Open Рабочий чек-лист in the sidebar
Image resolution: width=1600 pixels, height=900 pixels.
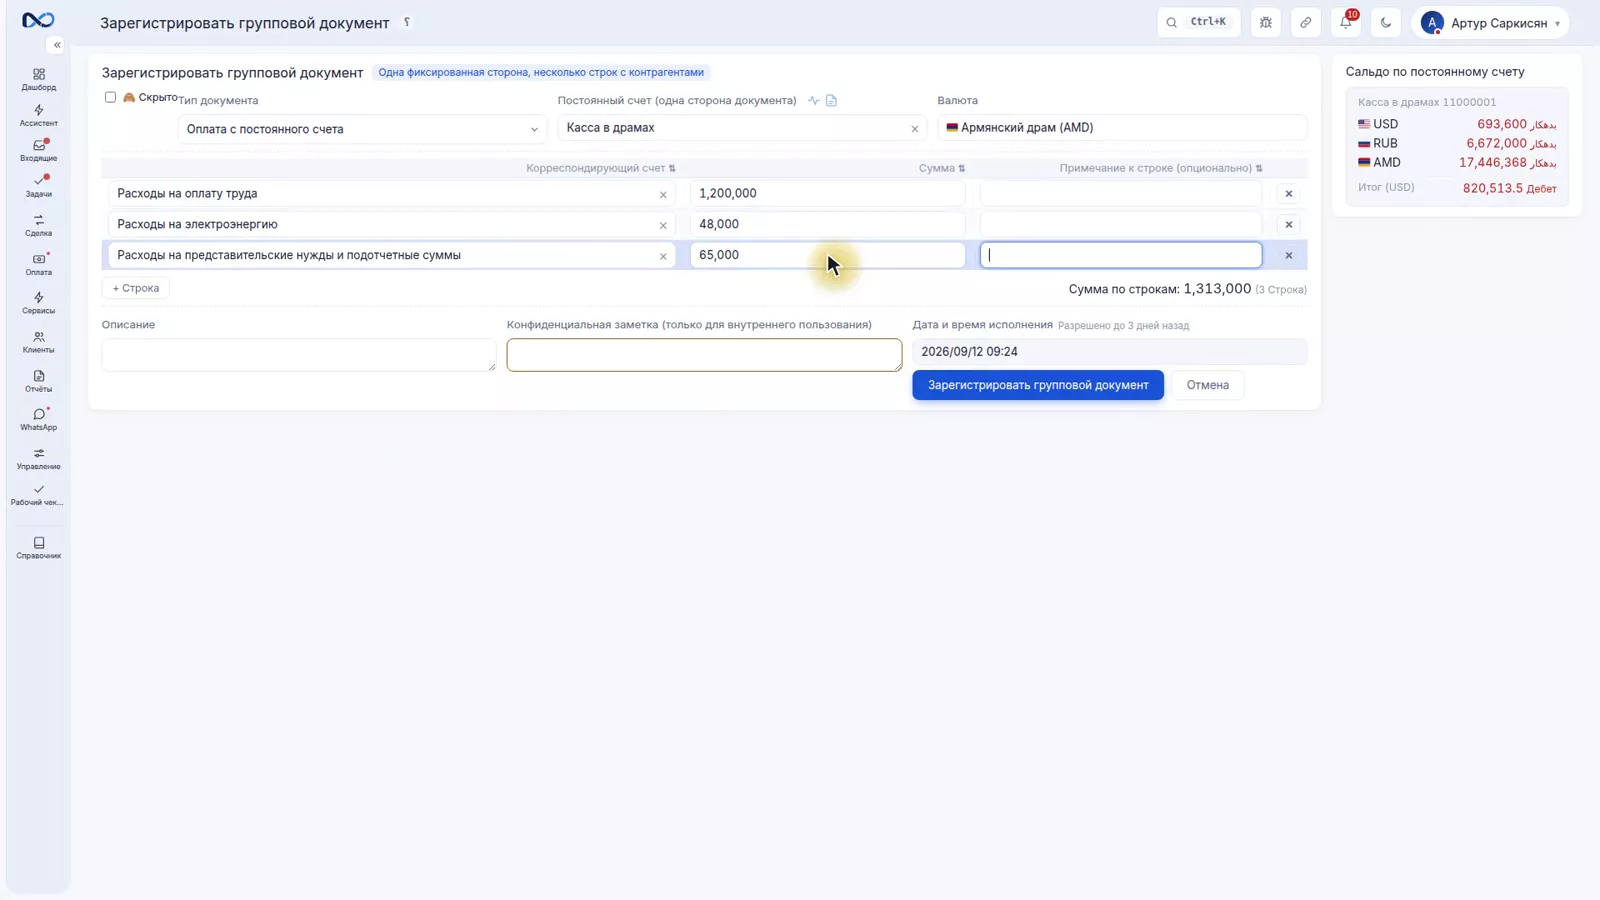pos(39,495)
